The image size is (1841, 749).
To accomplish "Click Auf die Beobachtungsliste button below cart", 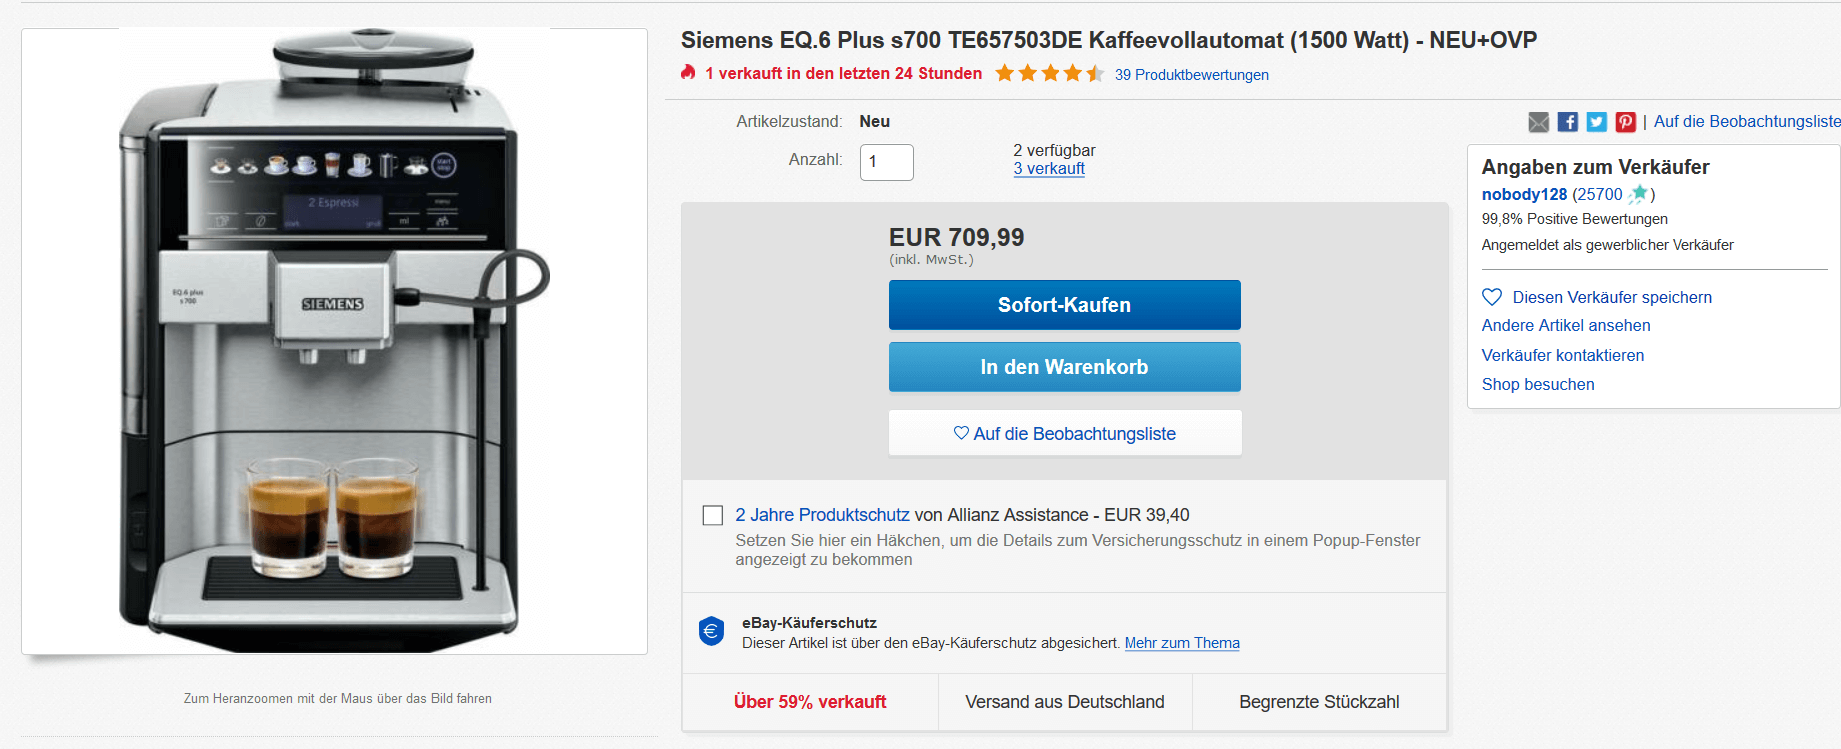I will click(1064, 433).
